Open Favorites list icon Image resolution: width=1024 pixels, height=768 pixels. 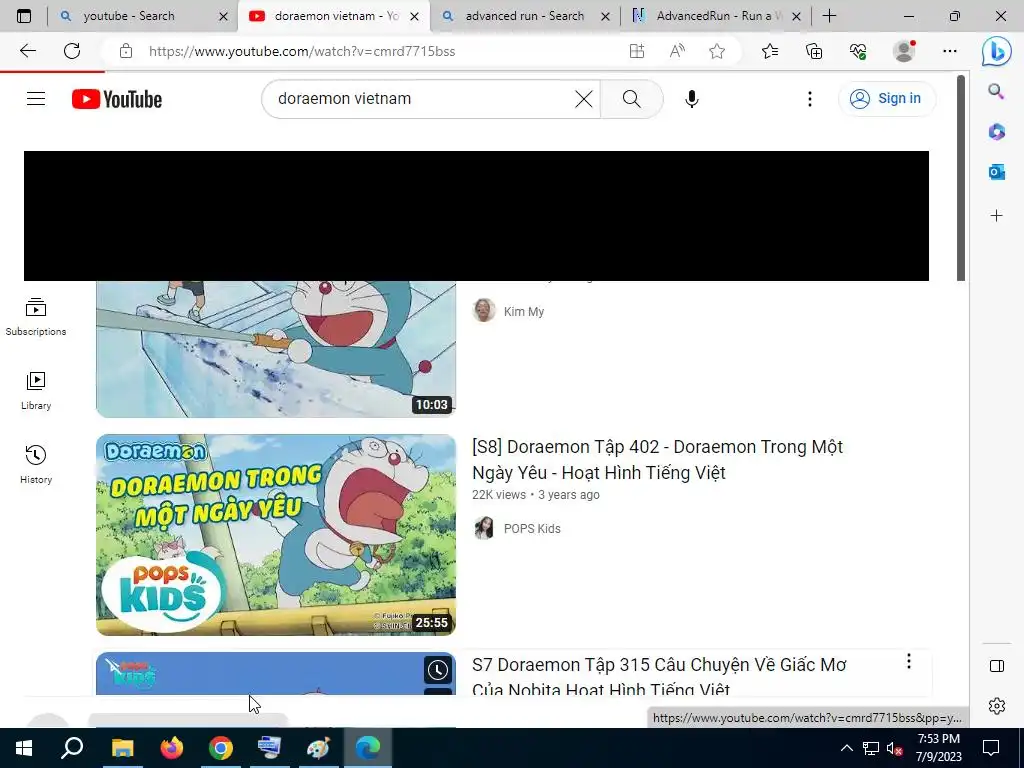tap(770, 51)
